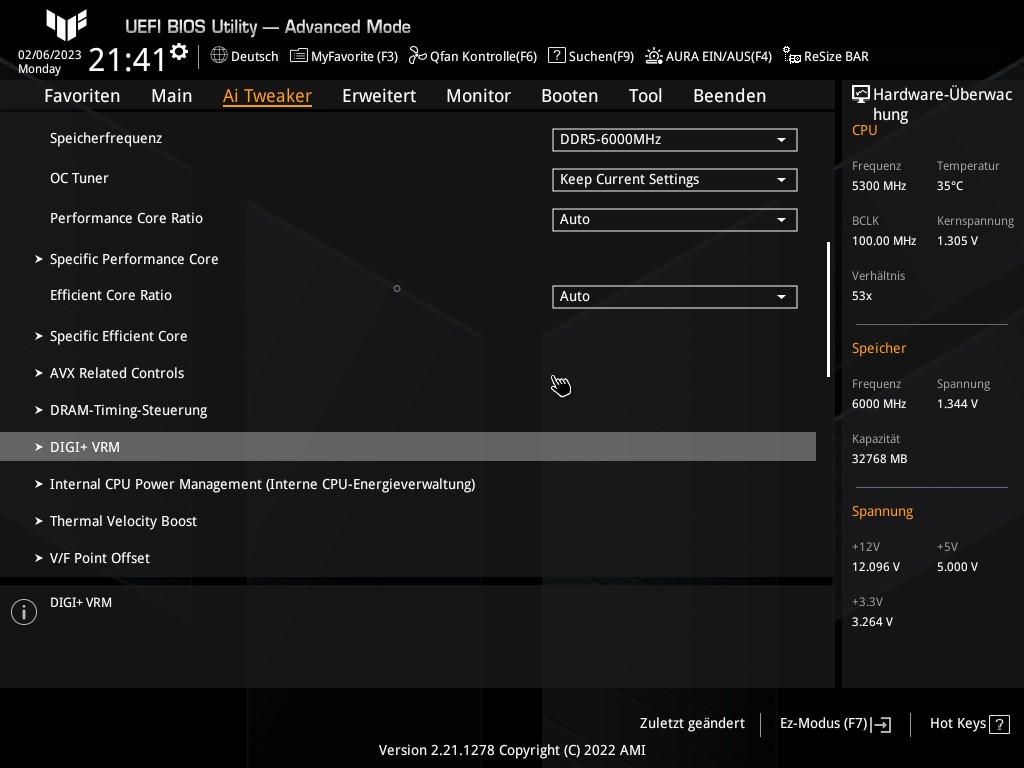The image size is (1024, 768).
Task: Click the info icon beside DIGI+ VRM help
Action: [24, 612]
